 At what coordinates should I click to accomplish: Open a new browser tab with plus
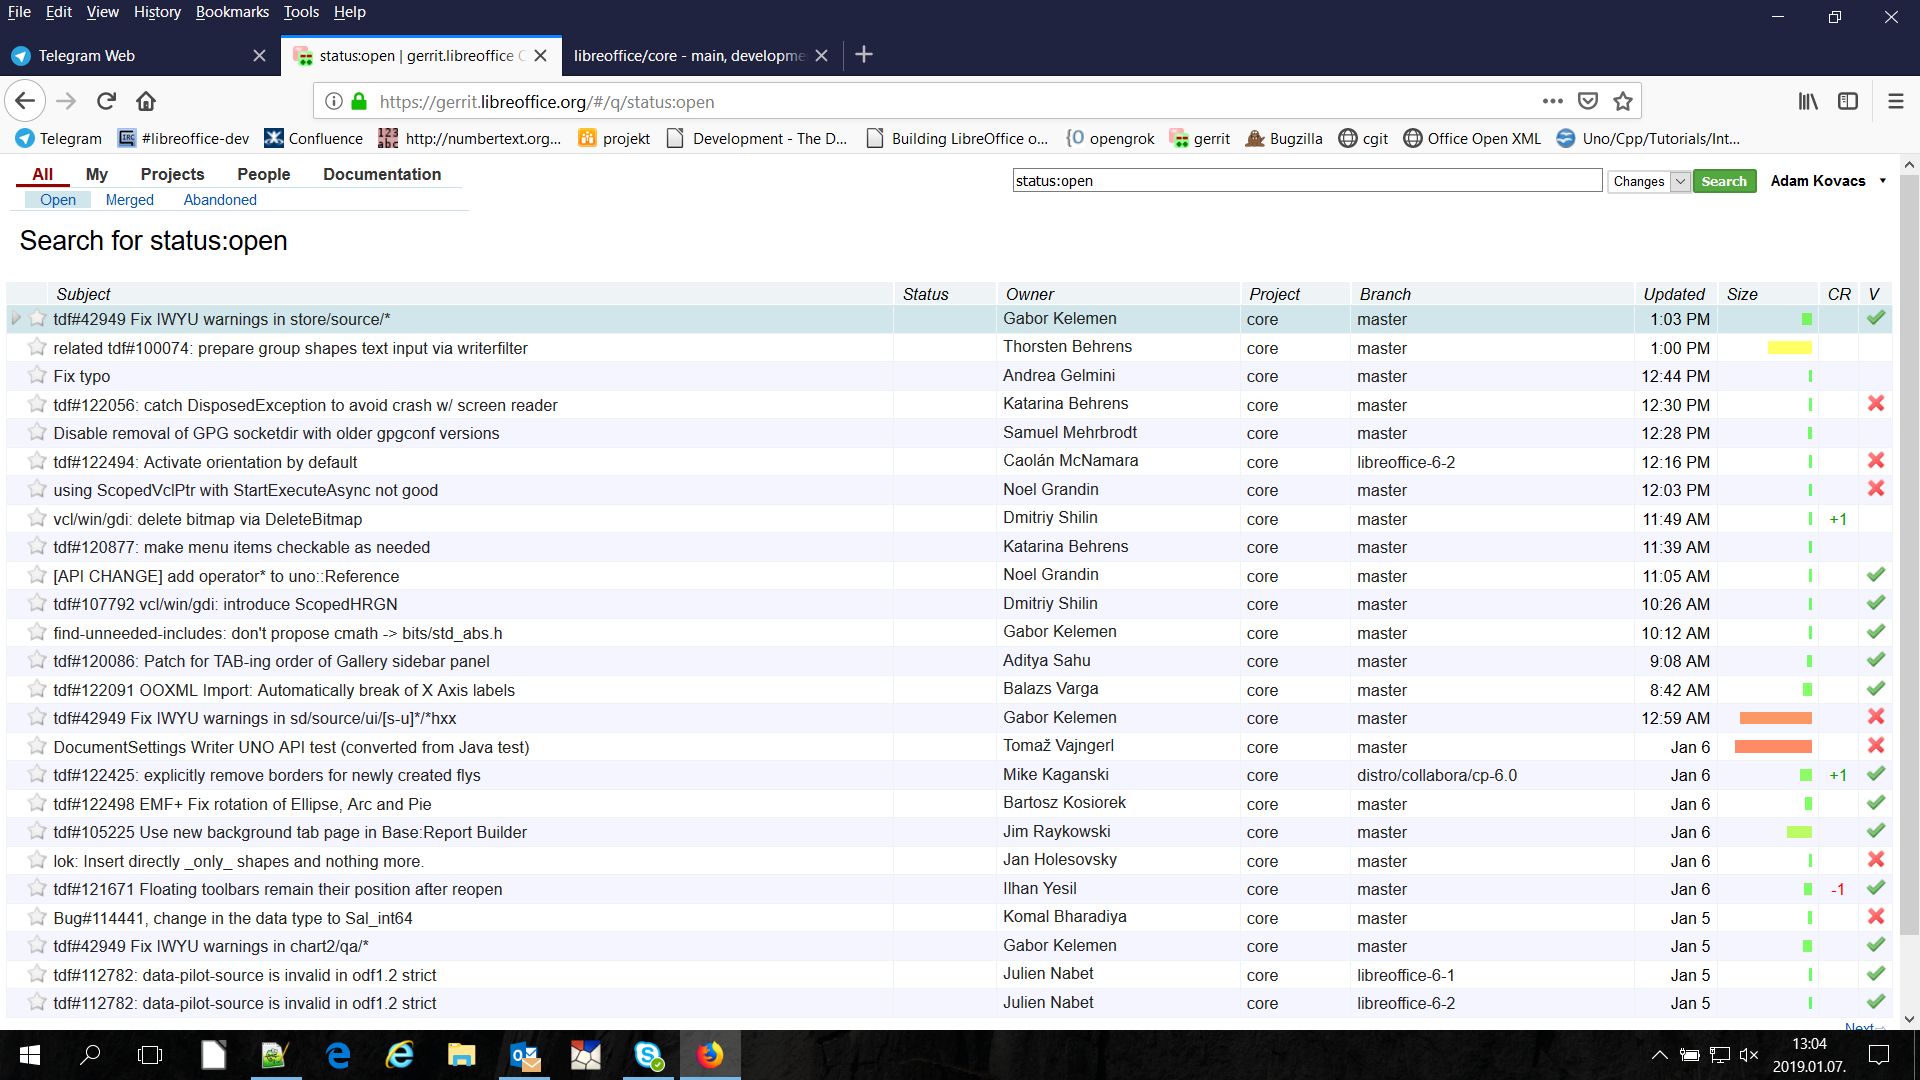pos(864,55)
